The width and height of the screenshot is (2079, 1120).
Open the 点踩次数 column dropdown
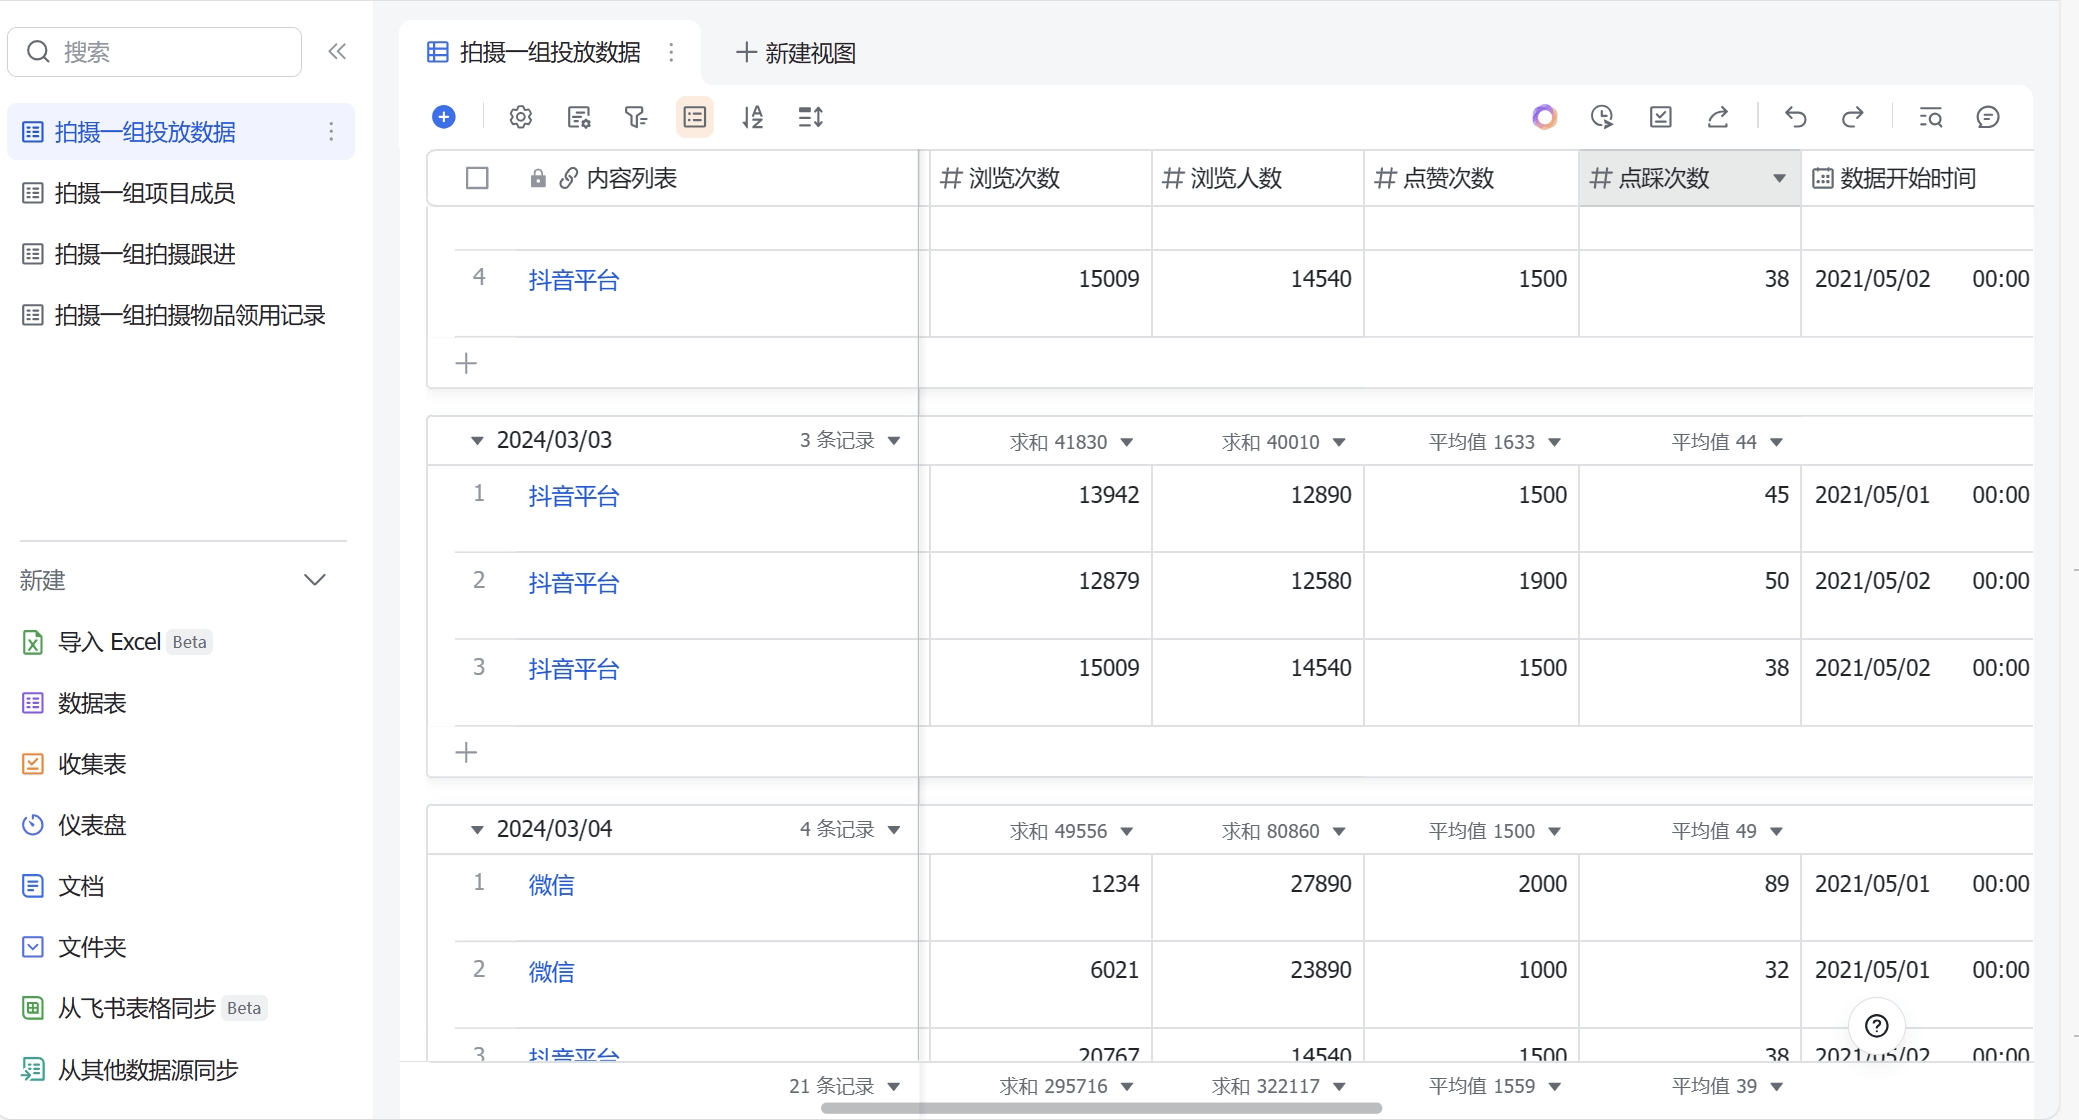pos(1779,178)
